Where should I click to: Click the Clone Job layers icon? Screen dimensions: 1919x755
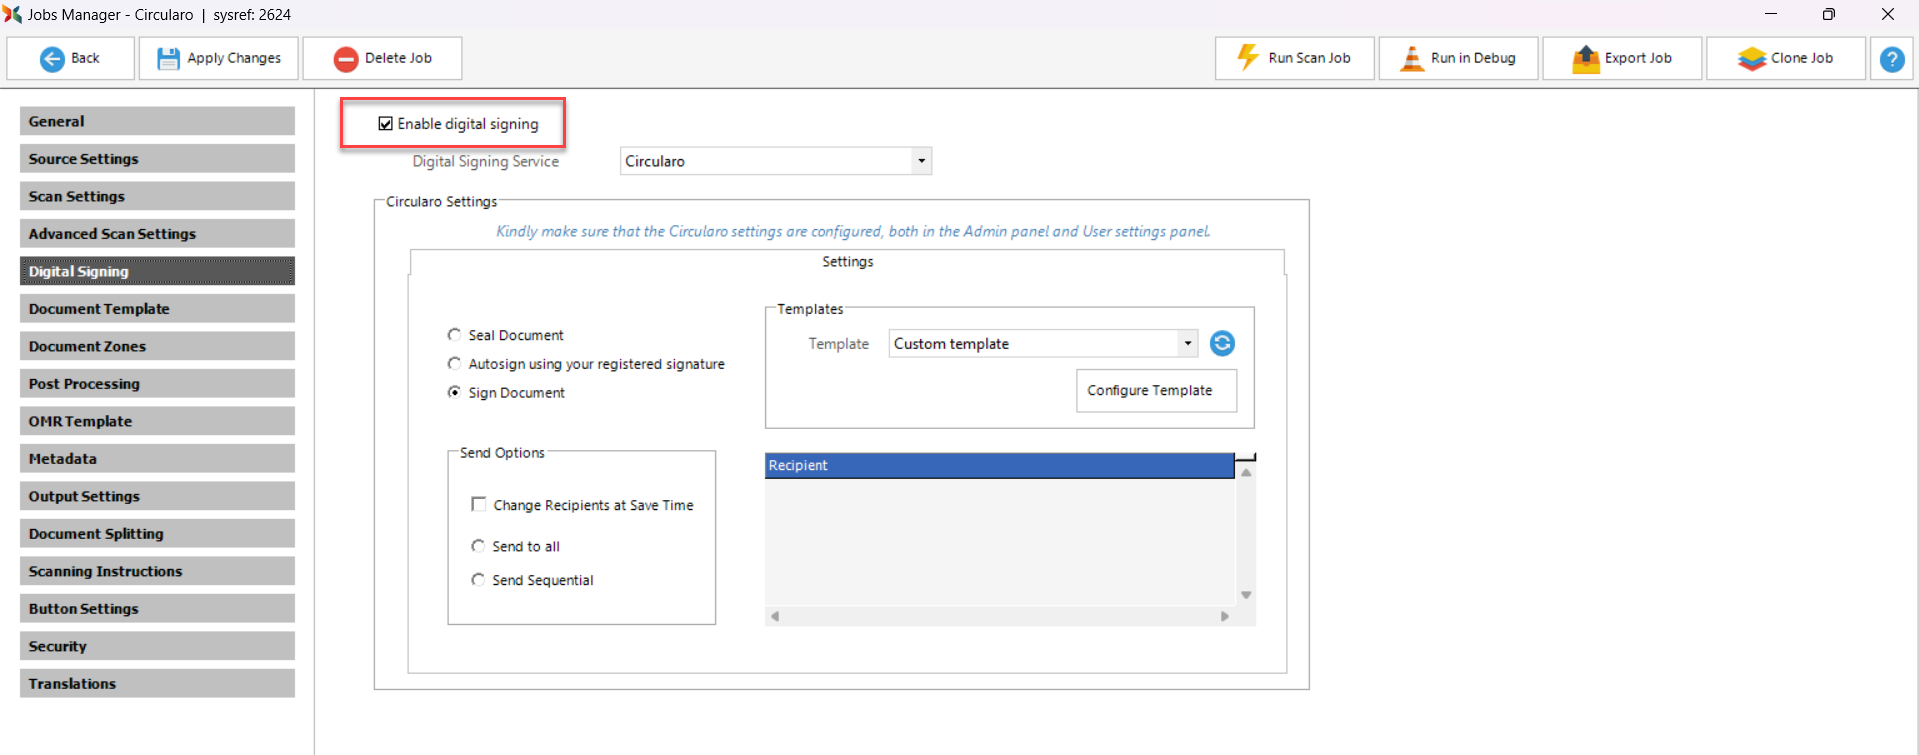click(x=1751, y=59)
